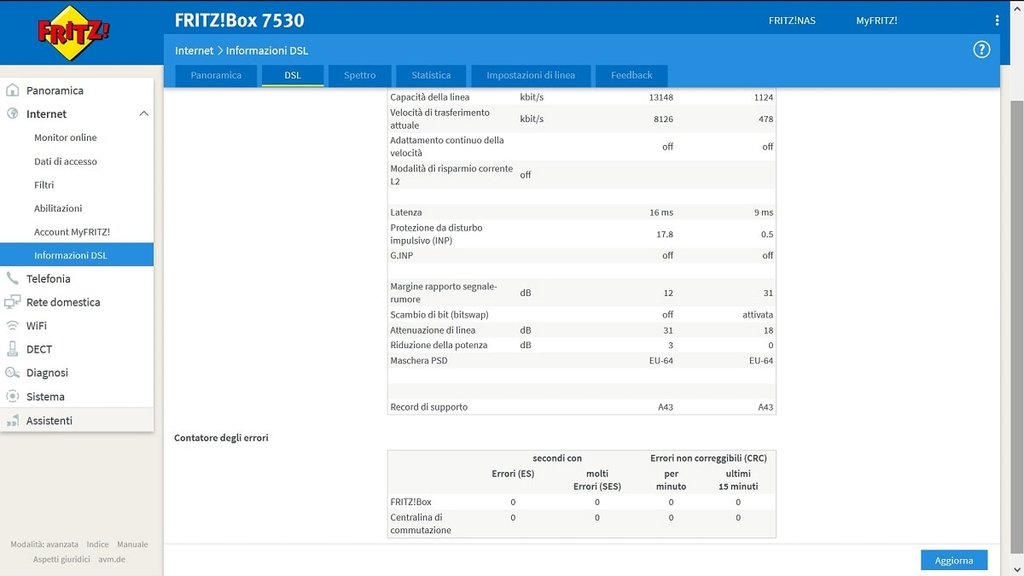Select Informazioni DSL in sidebar
This screenshot has width=1024, height=576.
77,255
